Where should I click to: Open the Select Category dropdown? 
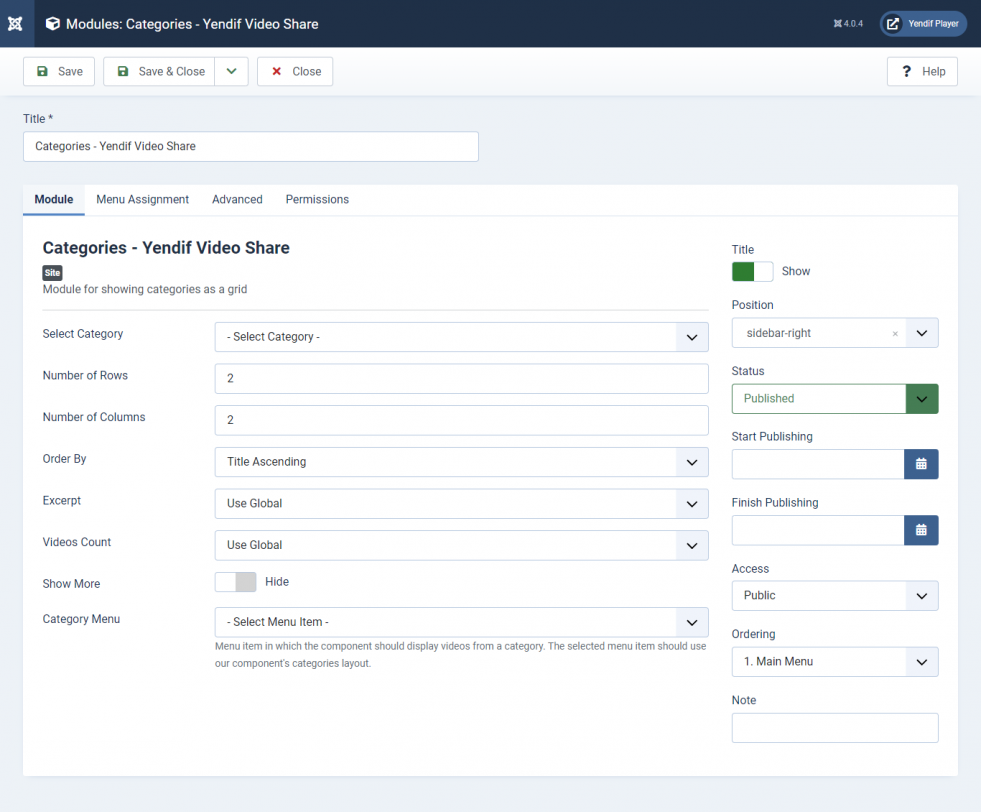tap(461, 337)
